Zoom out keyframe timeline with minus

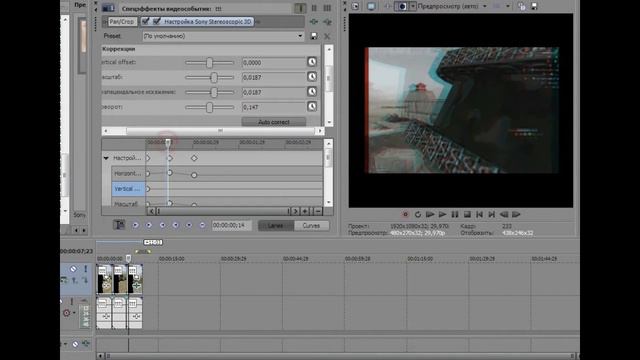318,211
